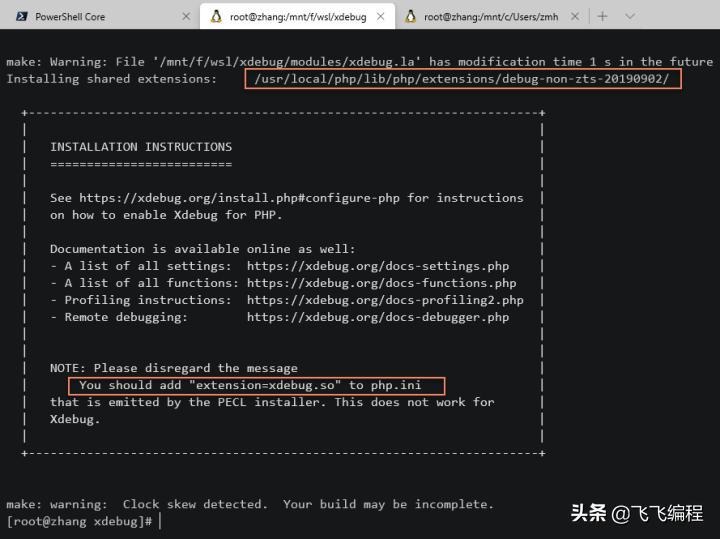Click the 'Profiling instructions:' label
This screenshot has width=720, height=539.
(148, 300)
